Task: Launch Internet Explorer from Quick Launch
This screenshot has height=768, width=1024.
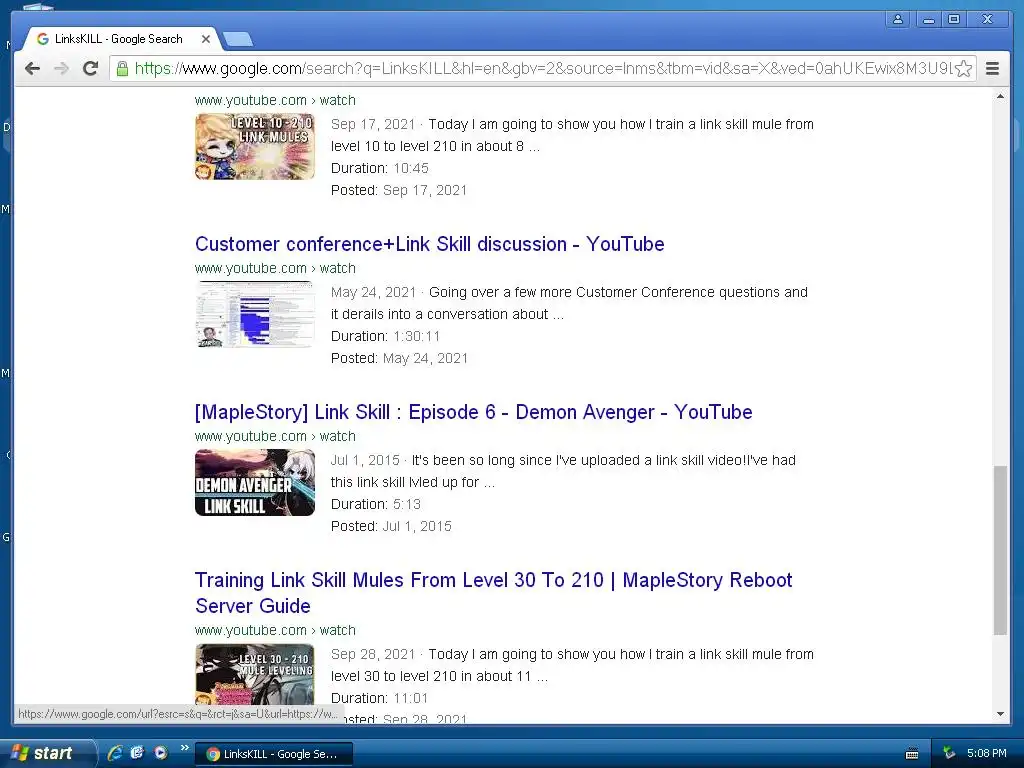Action: [115, 753]
